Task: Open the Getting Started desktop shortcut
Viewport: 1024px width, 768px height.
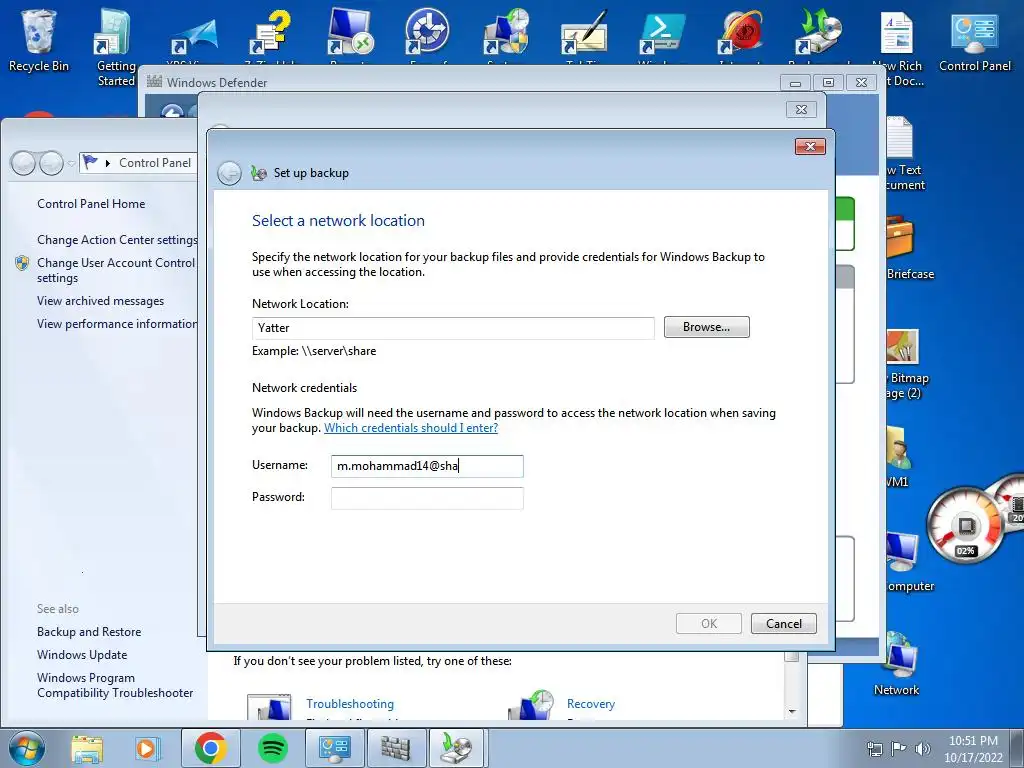Action: [115, 46]
